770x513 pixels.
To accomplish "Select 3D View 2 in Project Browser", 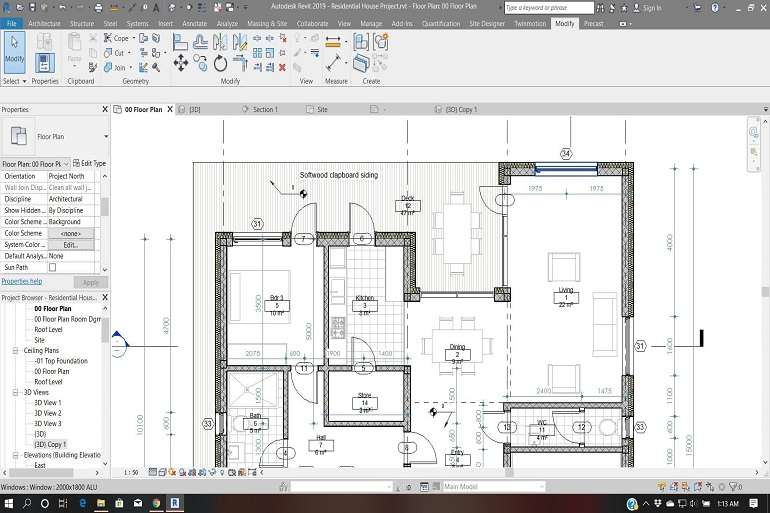I will click(x=48, y=413).
